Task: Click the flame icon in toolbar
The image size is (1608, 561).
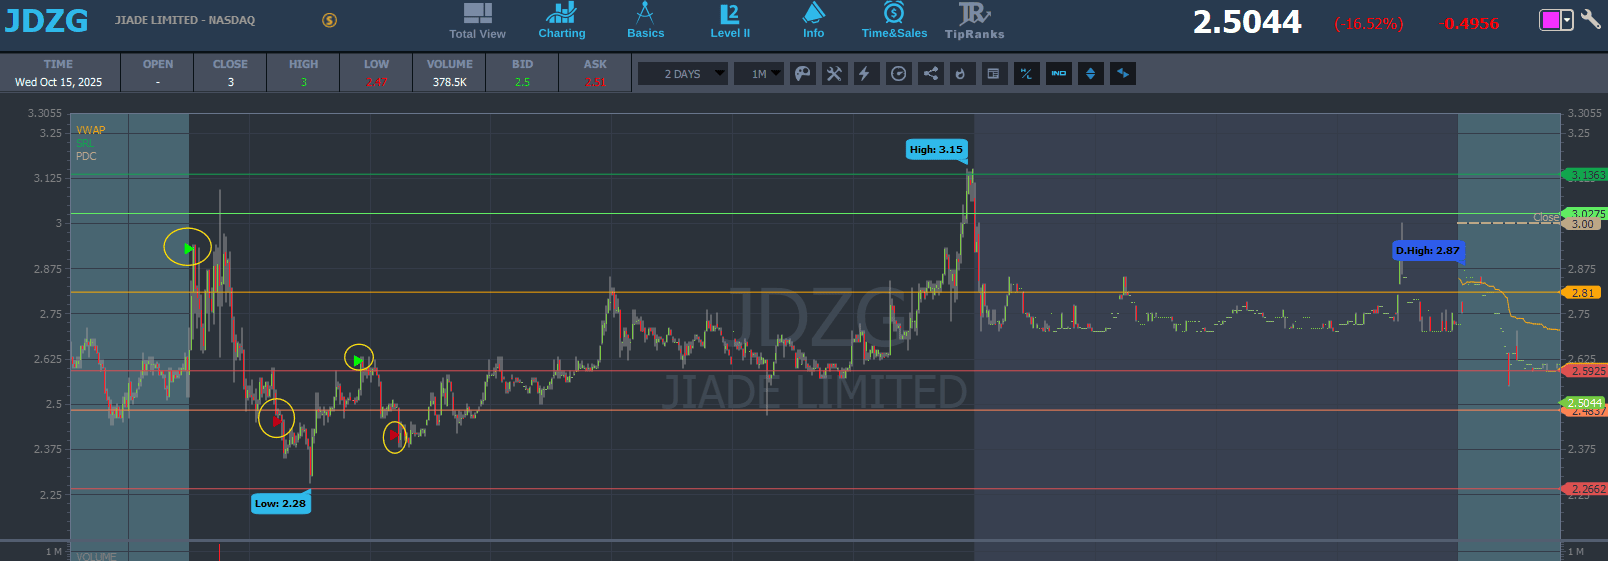Action: pyautogui.click(x=962, y=73)
